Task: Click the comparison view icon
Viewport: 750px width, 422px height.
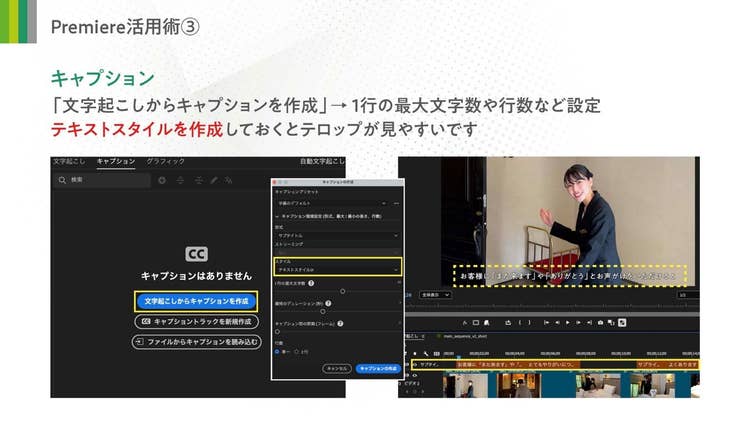Action: tap(611, 323)
